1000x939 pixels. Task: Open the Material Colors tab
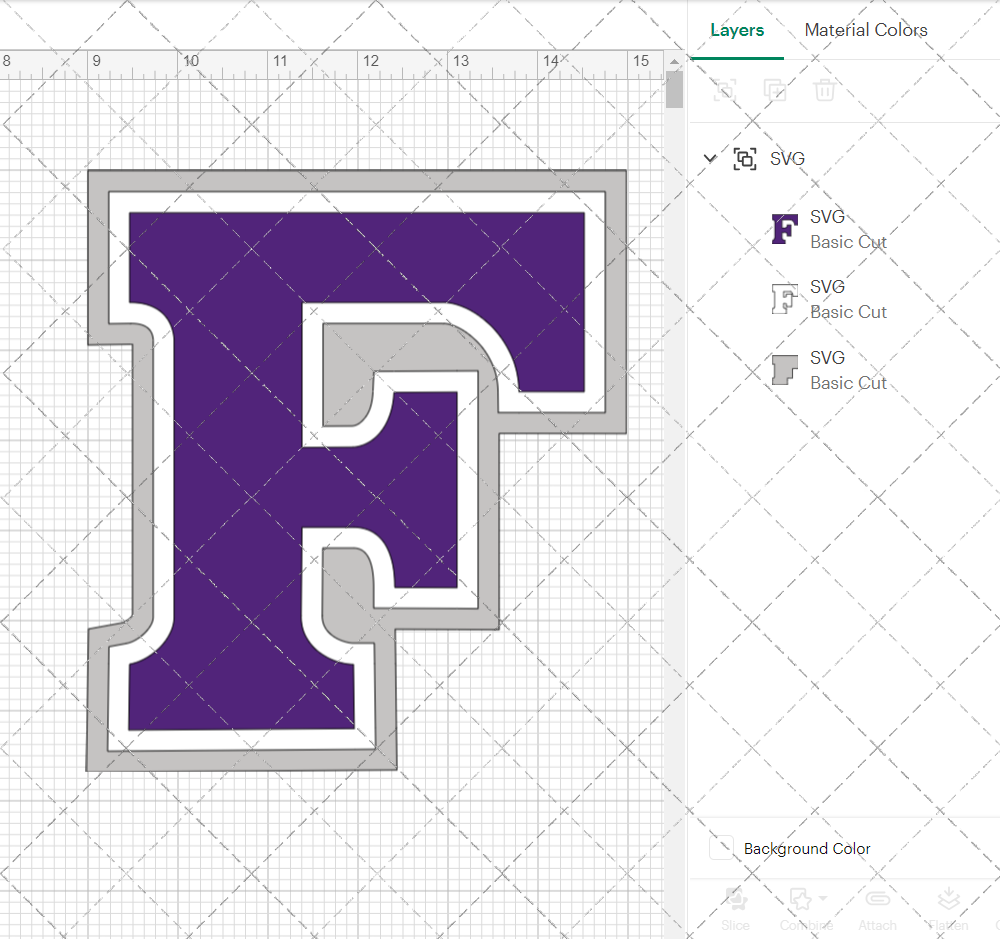[865, 30]
